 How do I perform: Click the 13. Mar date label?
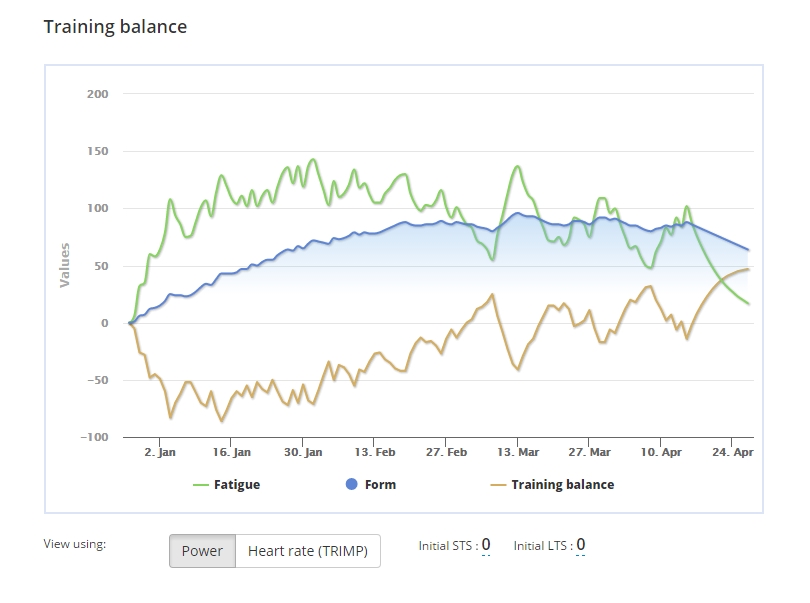point(517,452)
